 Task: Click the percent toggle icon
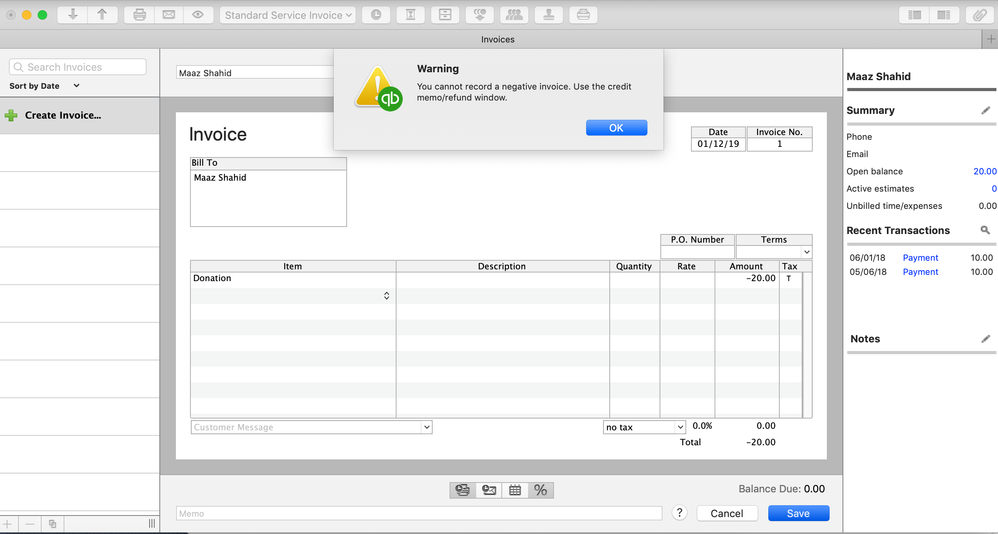point(541,490)
